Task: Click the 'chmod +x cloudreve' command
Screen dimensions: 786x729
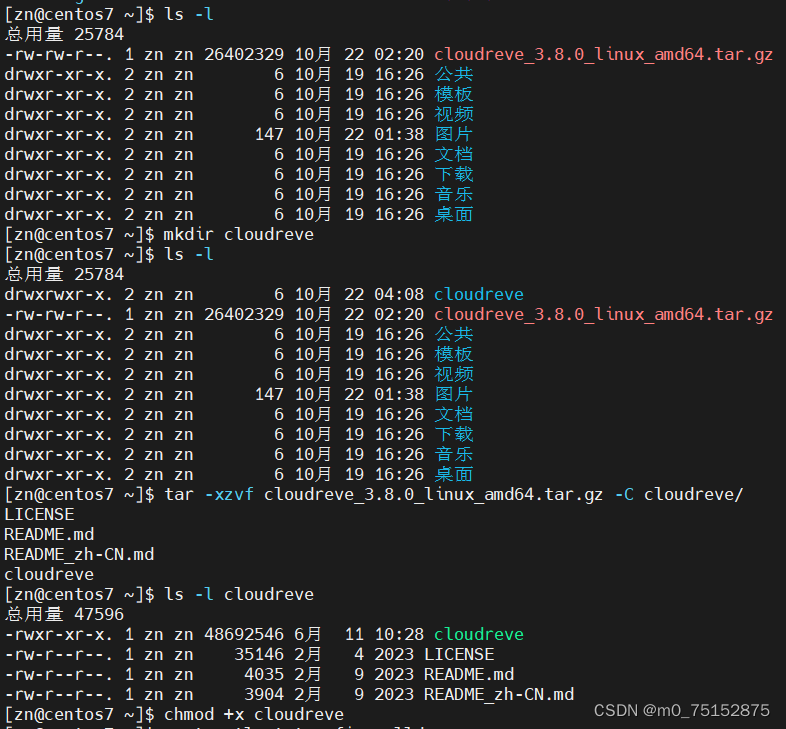Action: (x=254, y=714)
